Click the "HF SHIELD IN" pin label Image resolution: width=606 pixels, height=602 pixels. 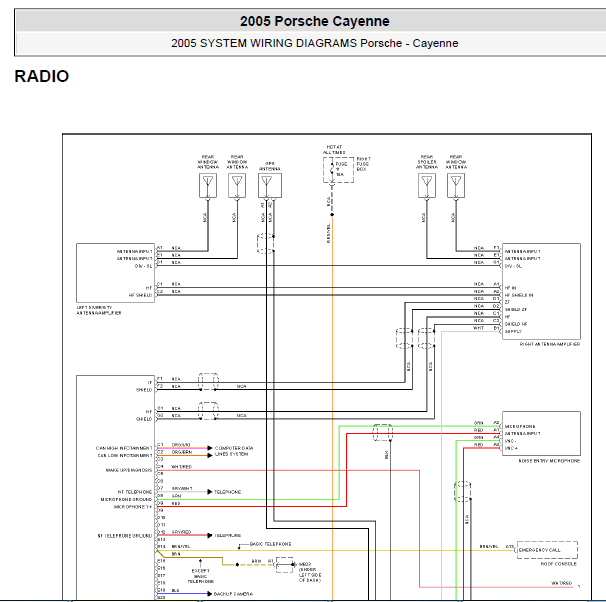(519, 295)
